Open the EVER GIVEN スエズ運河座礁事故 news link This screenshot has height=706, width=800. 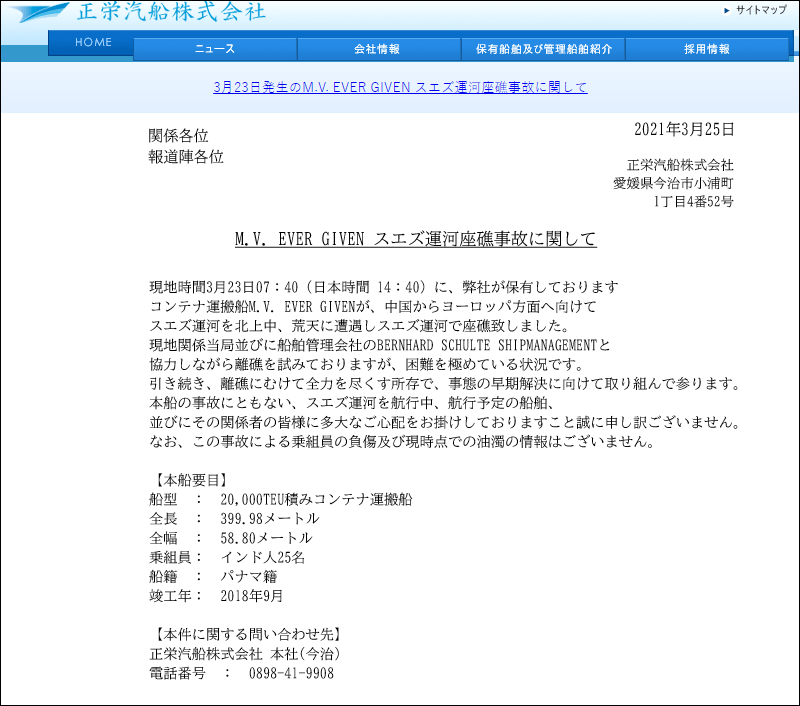[x=401, y=87]
